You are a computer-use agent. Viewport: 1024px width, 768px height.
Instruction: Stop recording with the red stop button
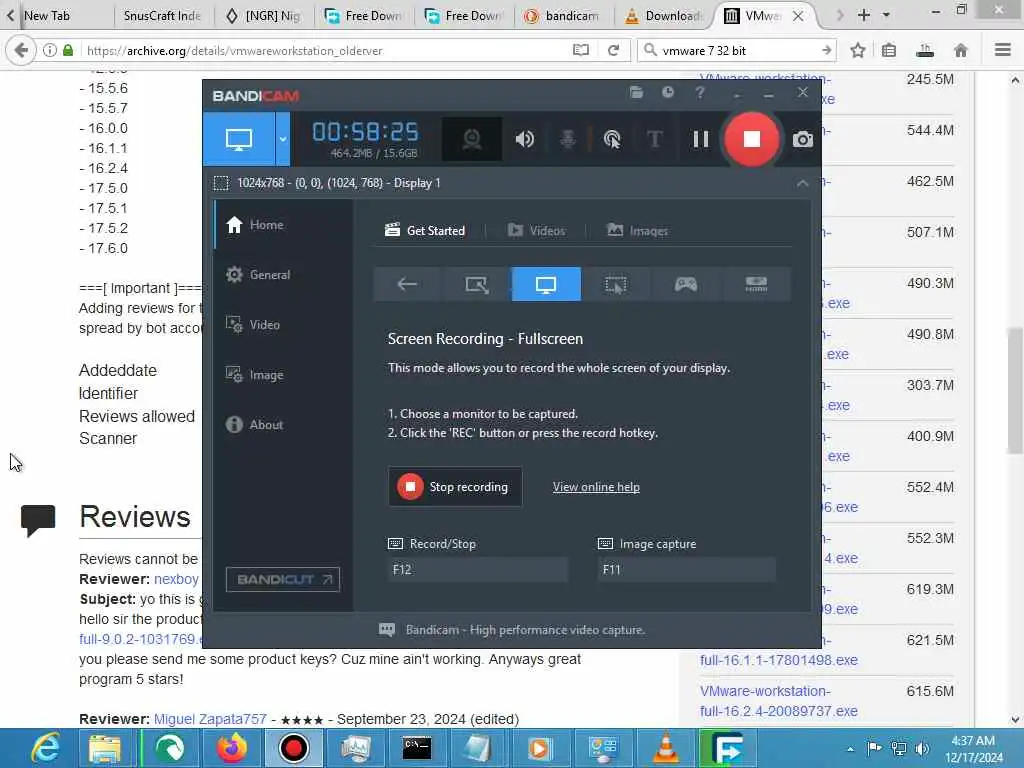751,138
